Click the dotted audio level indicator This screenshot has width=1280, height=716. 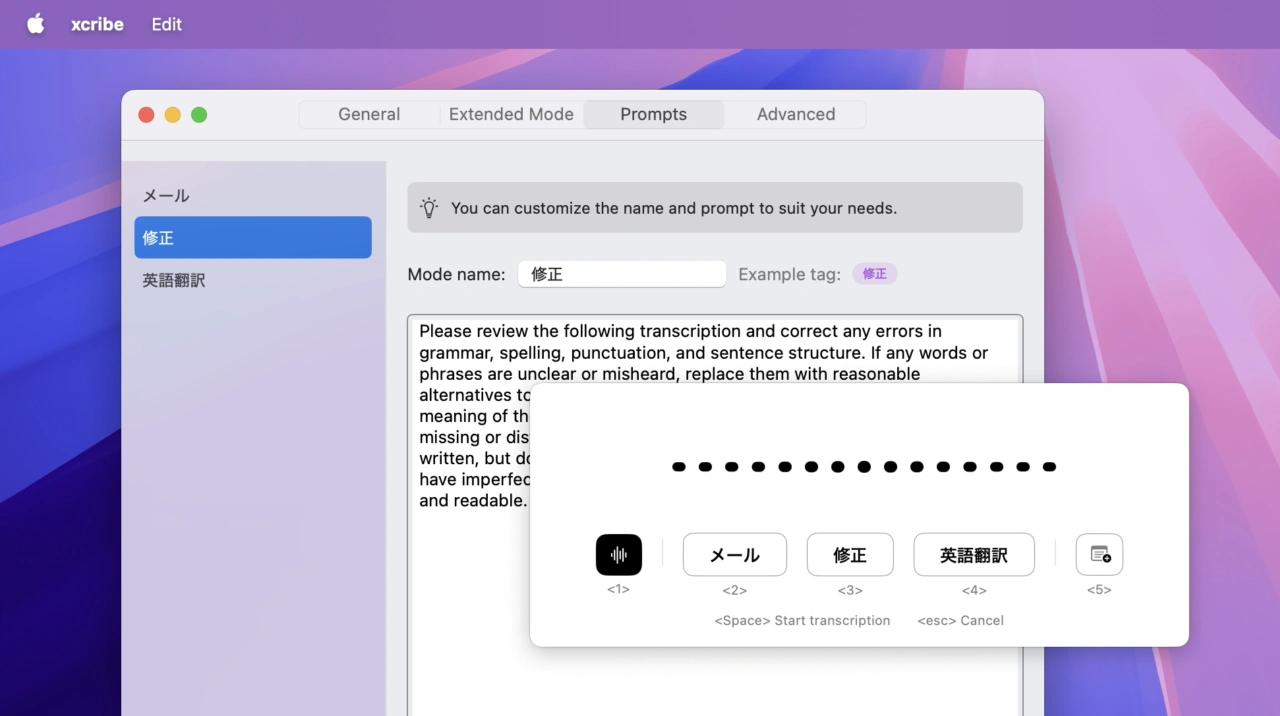863,467
